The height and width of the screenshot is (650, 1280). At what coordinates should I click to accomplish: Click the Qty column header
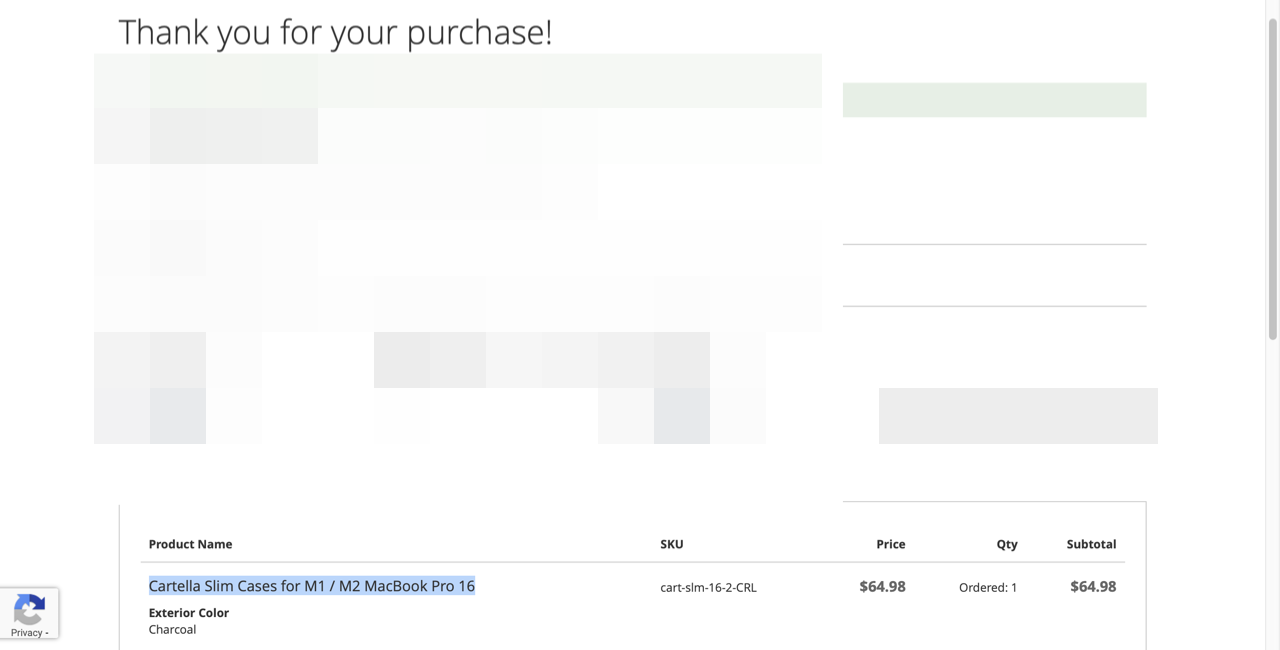coord(1007,544)
